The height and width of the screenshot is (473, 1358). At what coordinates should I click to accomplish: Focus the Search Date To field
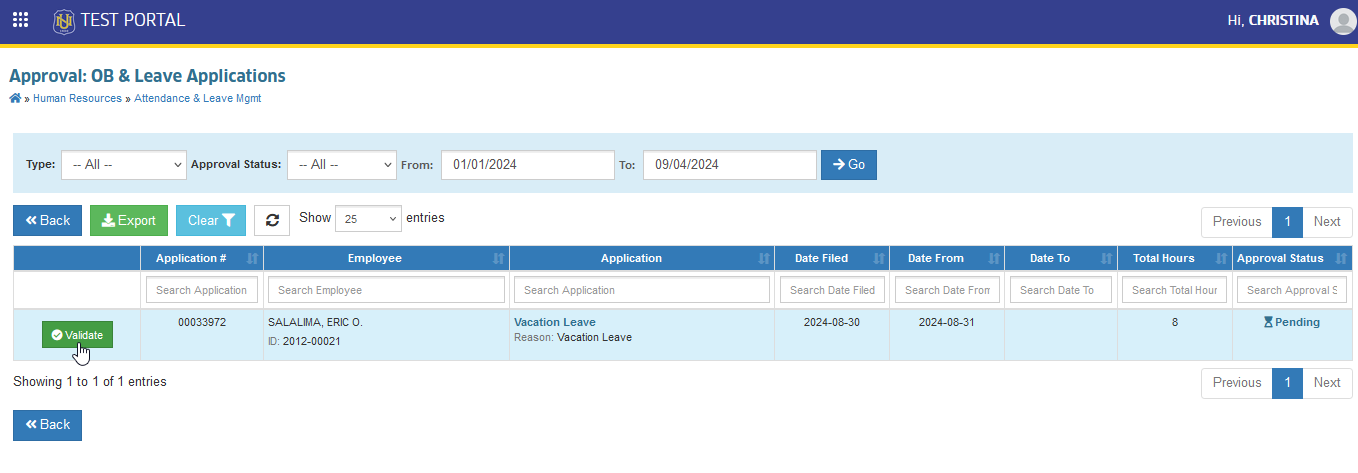pyautogui.click(x=1061, y=290)
